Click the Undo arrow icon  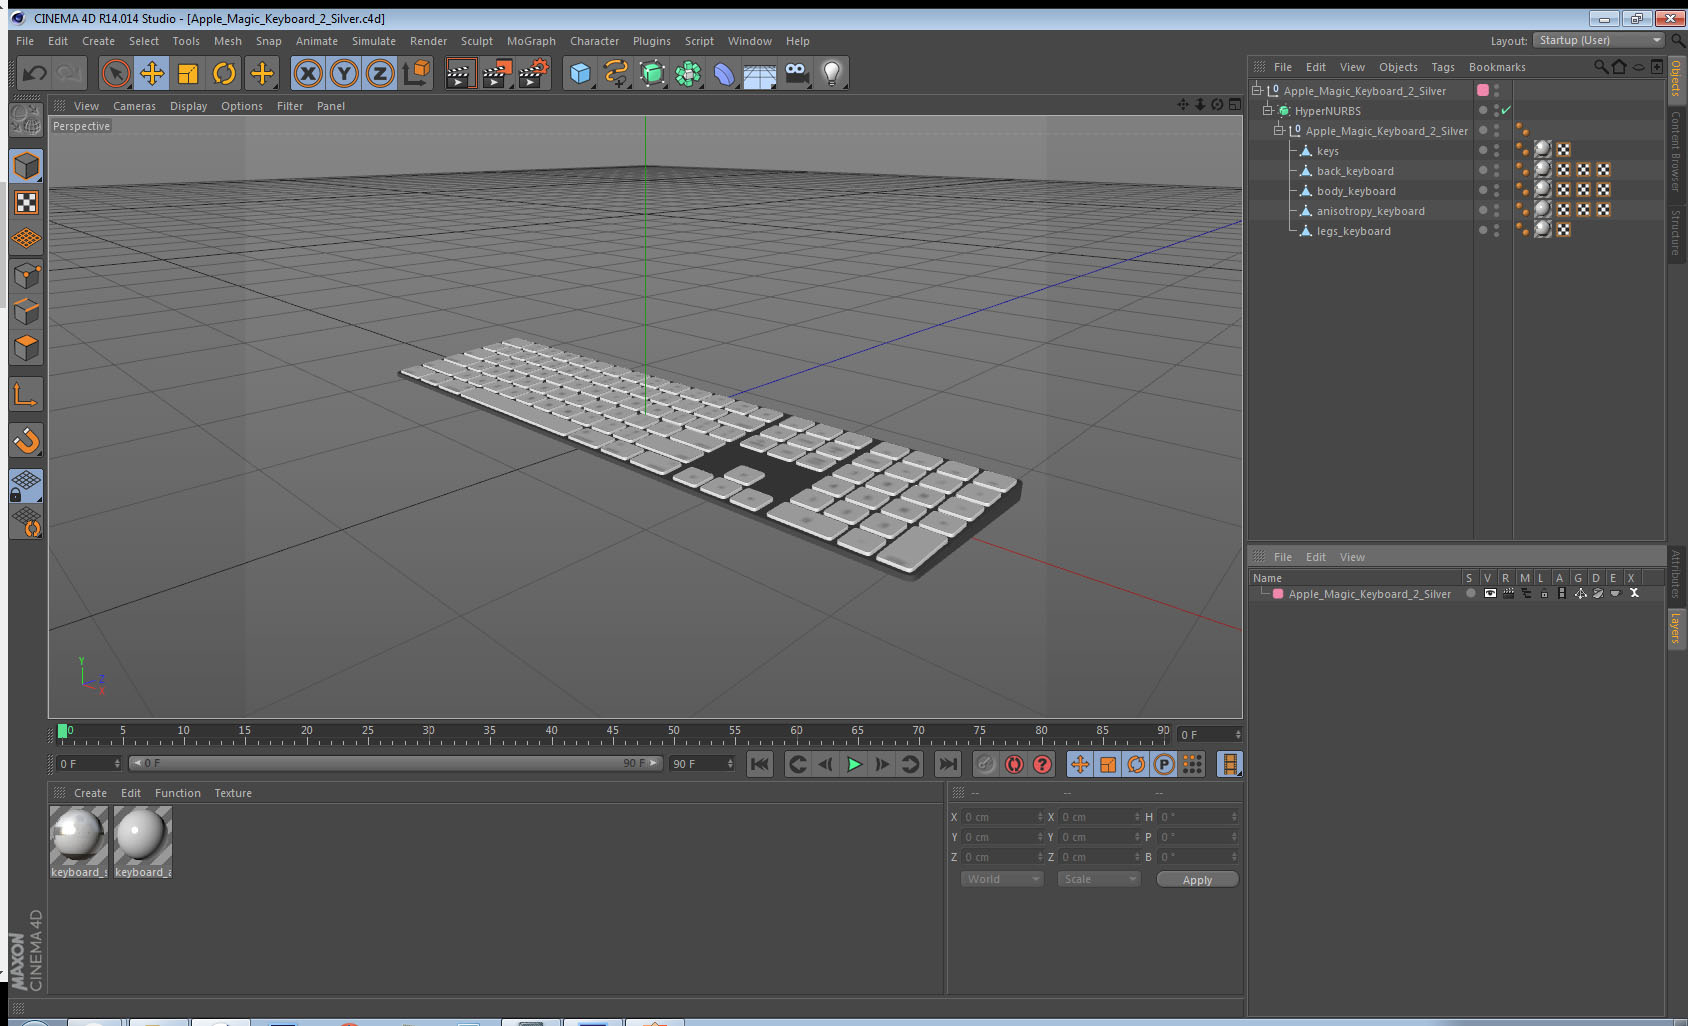click(x=34, y=73)
